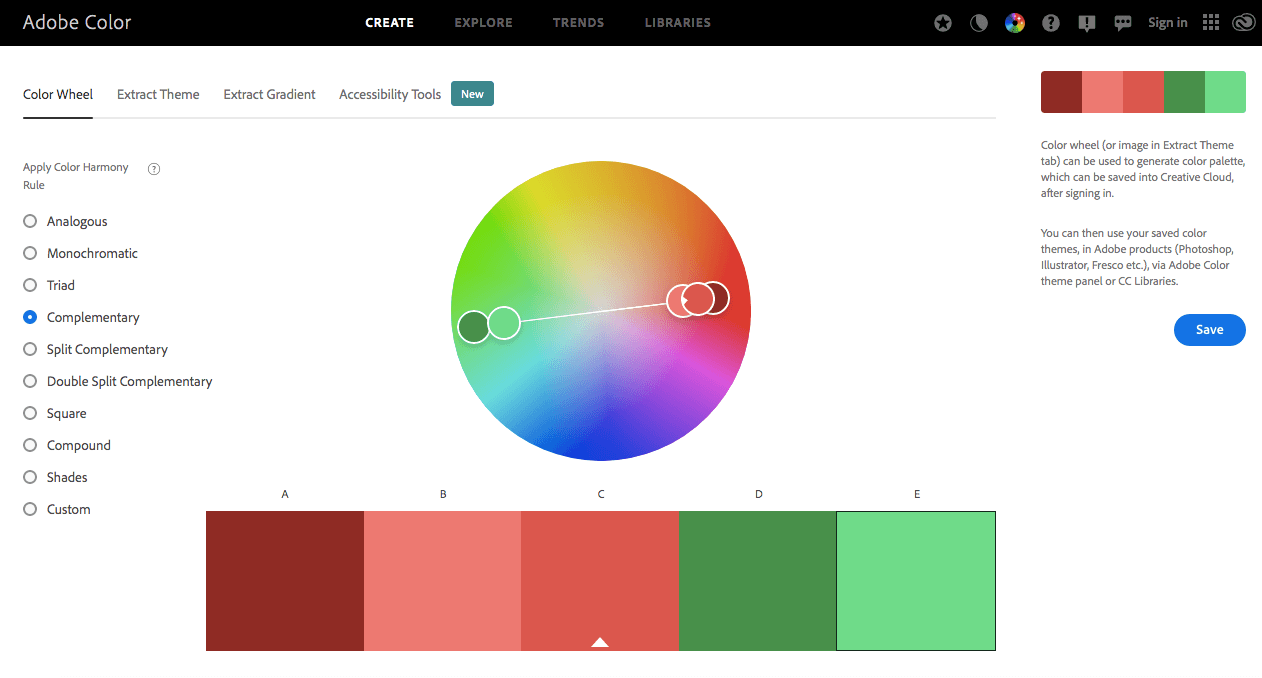This screenshot has height=678, width=1262.
Task: Click the star icon in the top bar
Action: pos(943,23)
